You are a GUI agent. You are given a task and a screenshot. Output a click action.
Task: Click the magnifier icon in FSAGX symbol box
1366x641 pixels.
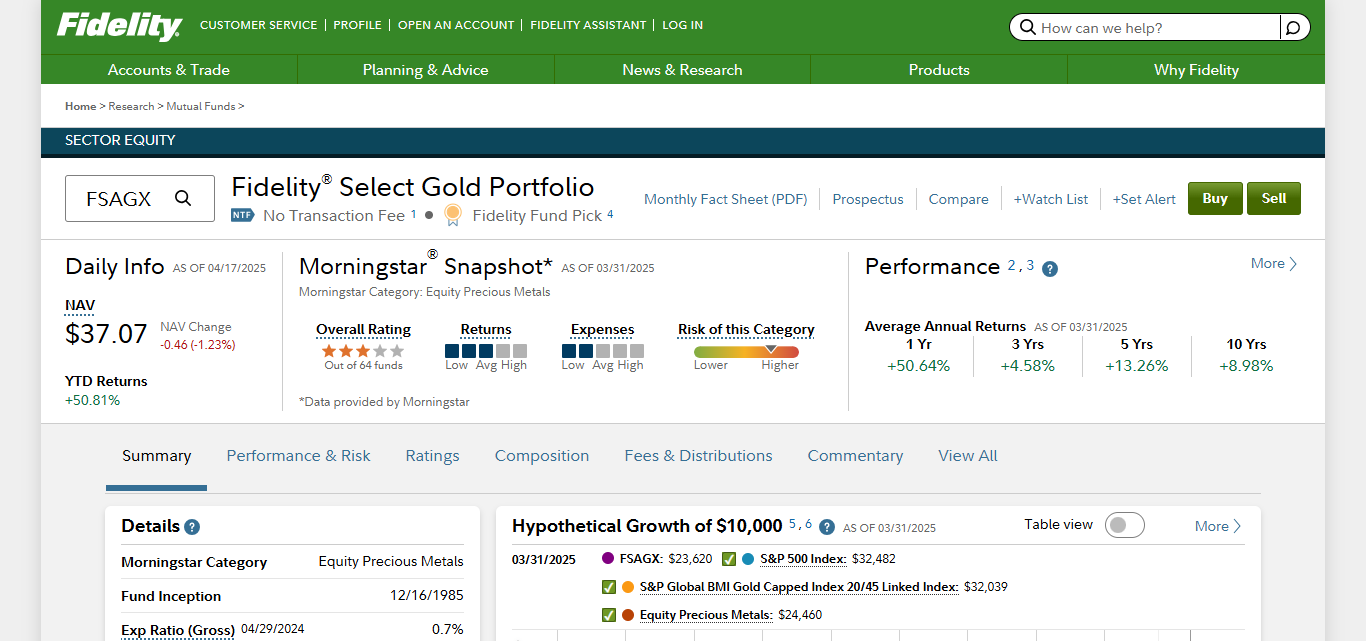tap(183, 198)
